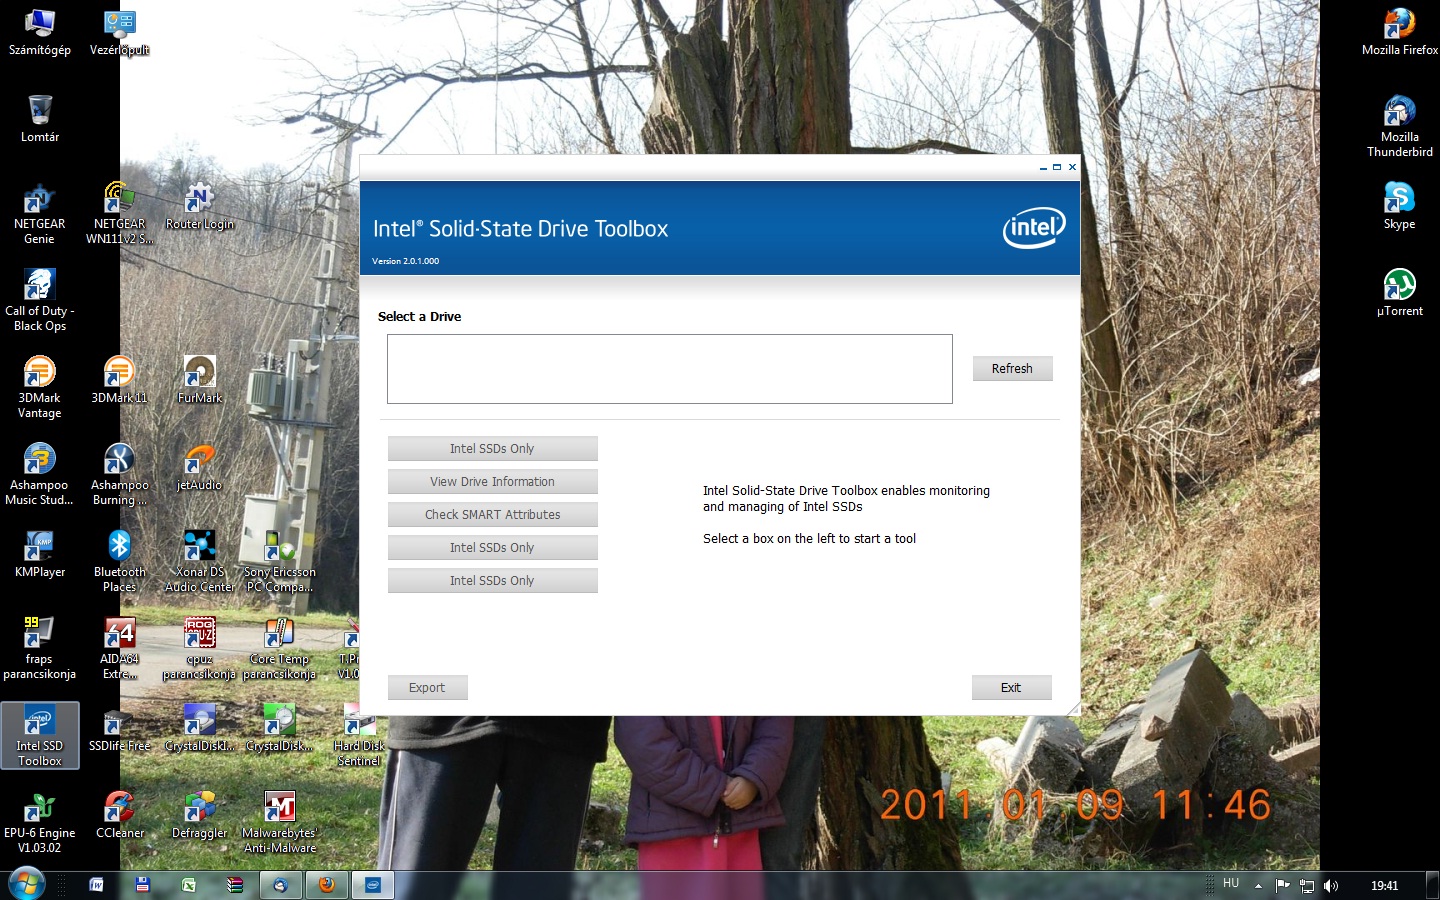The image size is (1440, 900).
Task: Select Intel SSD Toolbox desktop icon
Action: point(40,736)
